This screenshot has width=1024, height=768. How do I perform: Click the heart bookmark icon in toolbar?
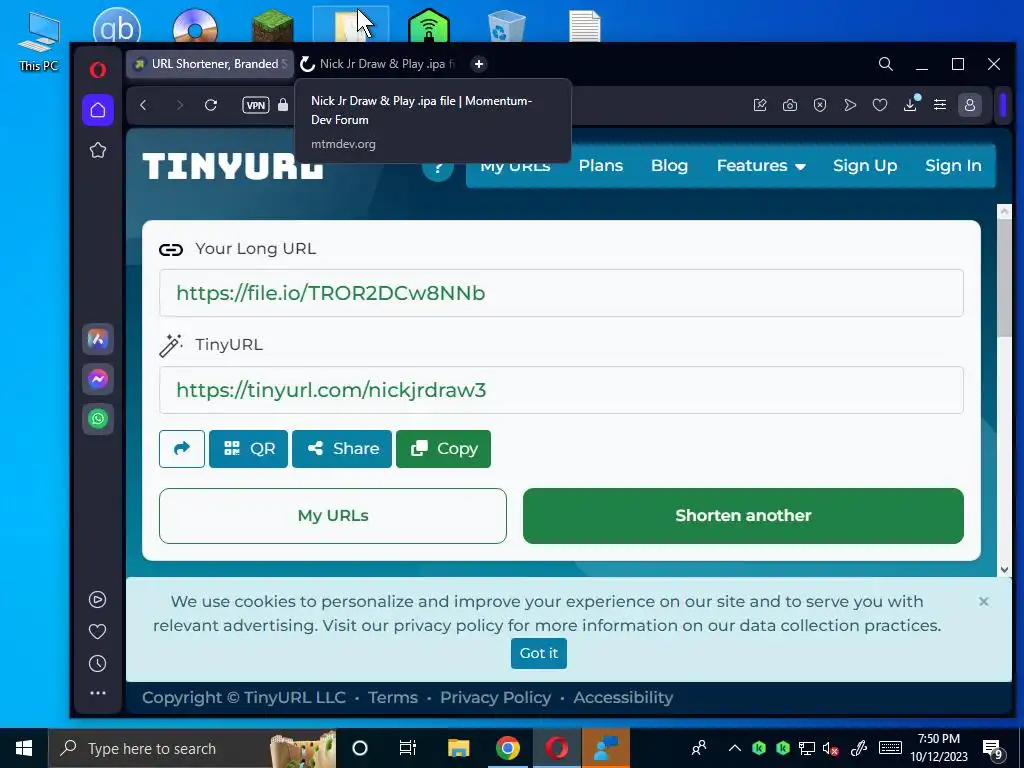point(880,105)
